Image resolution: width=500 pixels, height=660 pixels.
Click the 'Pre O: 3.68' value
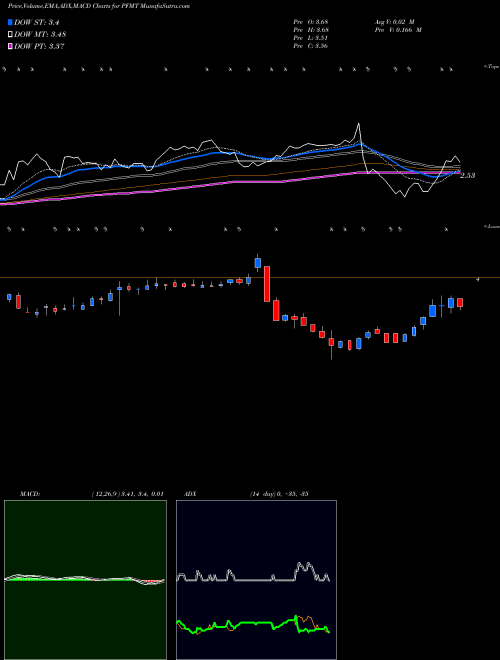(x=311, y=22)
